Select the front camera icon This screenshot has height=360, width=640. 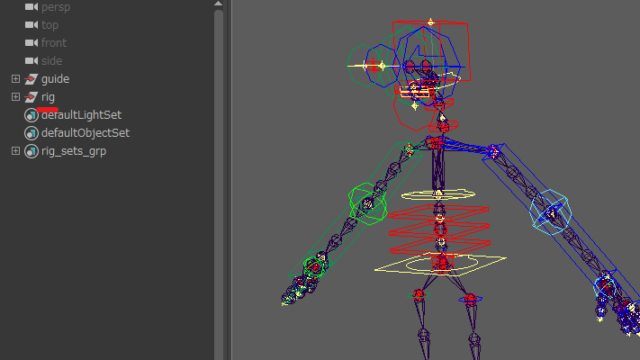[31, 43]
